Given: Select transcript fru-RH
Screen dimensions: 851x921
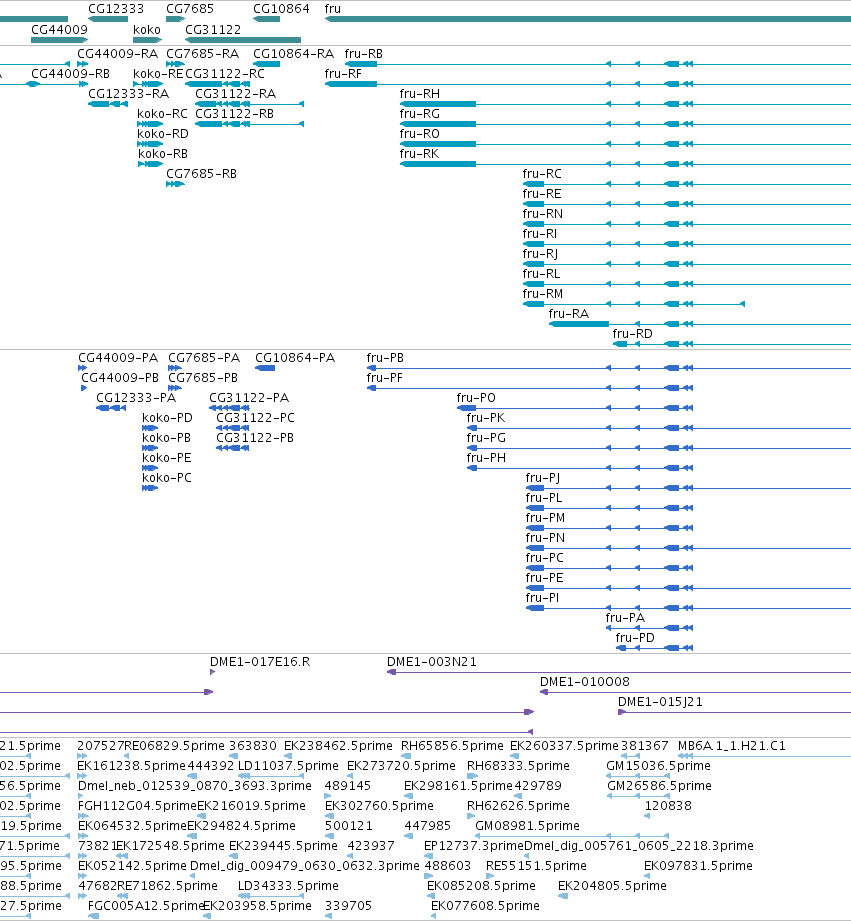Looking at the screenshot, I should pyautogui.click(x=419, y=94).
